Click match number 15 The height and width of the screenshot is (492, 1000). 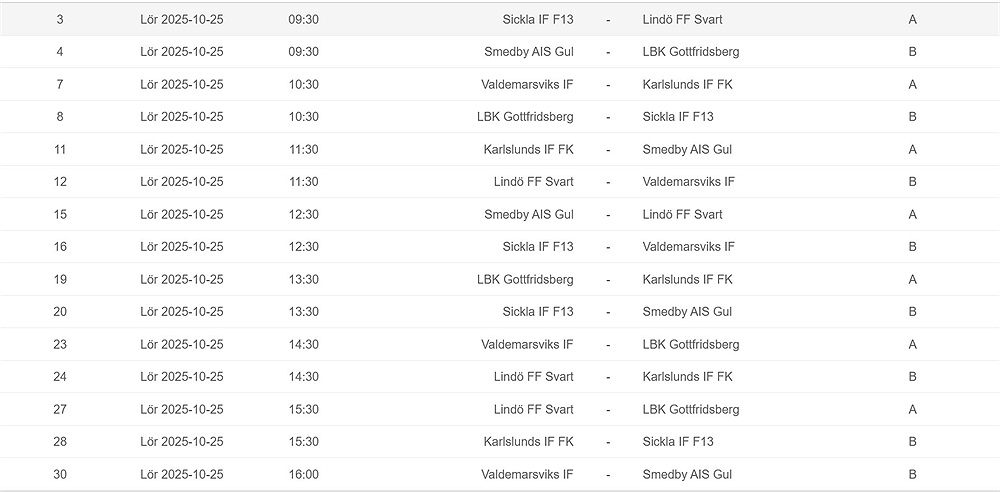pyautogui.click(x=60, y=214)
